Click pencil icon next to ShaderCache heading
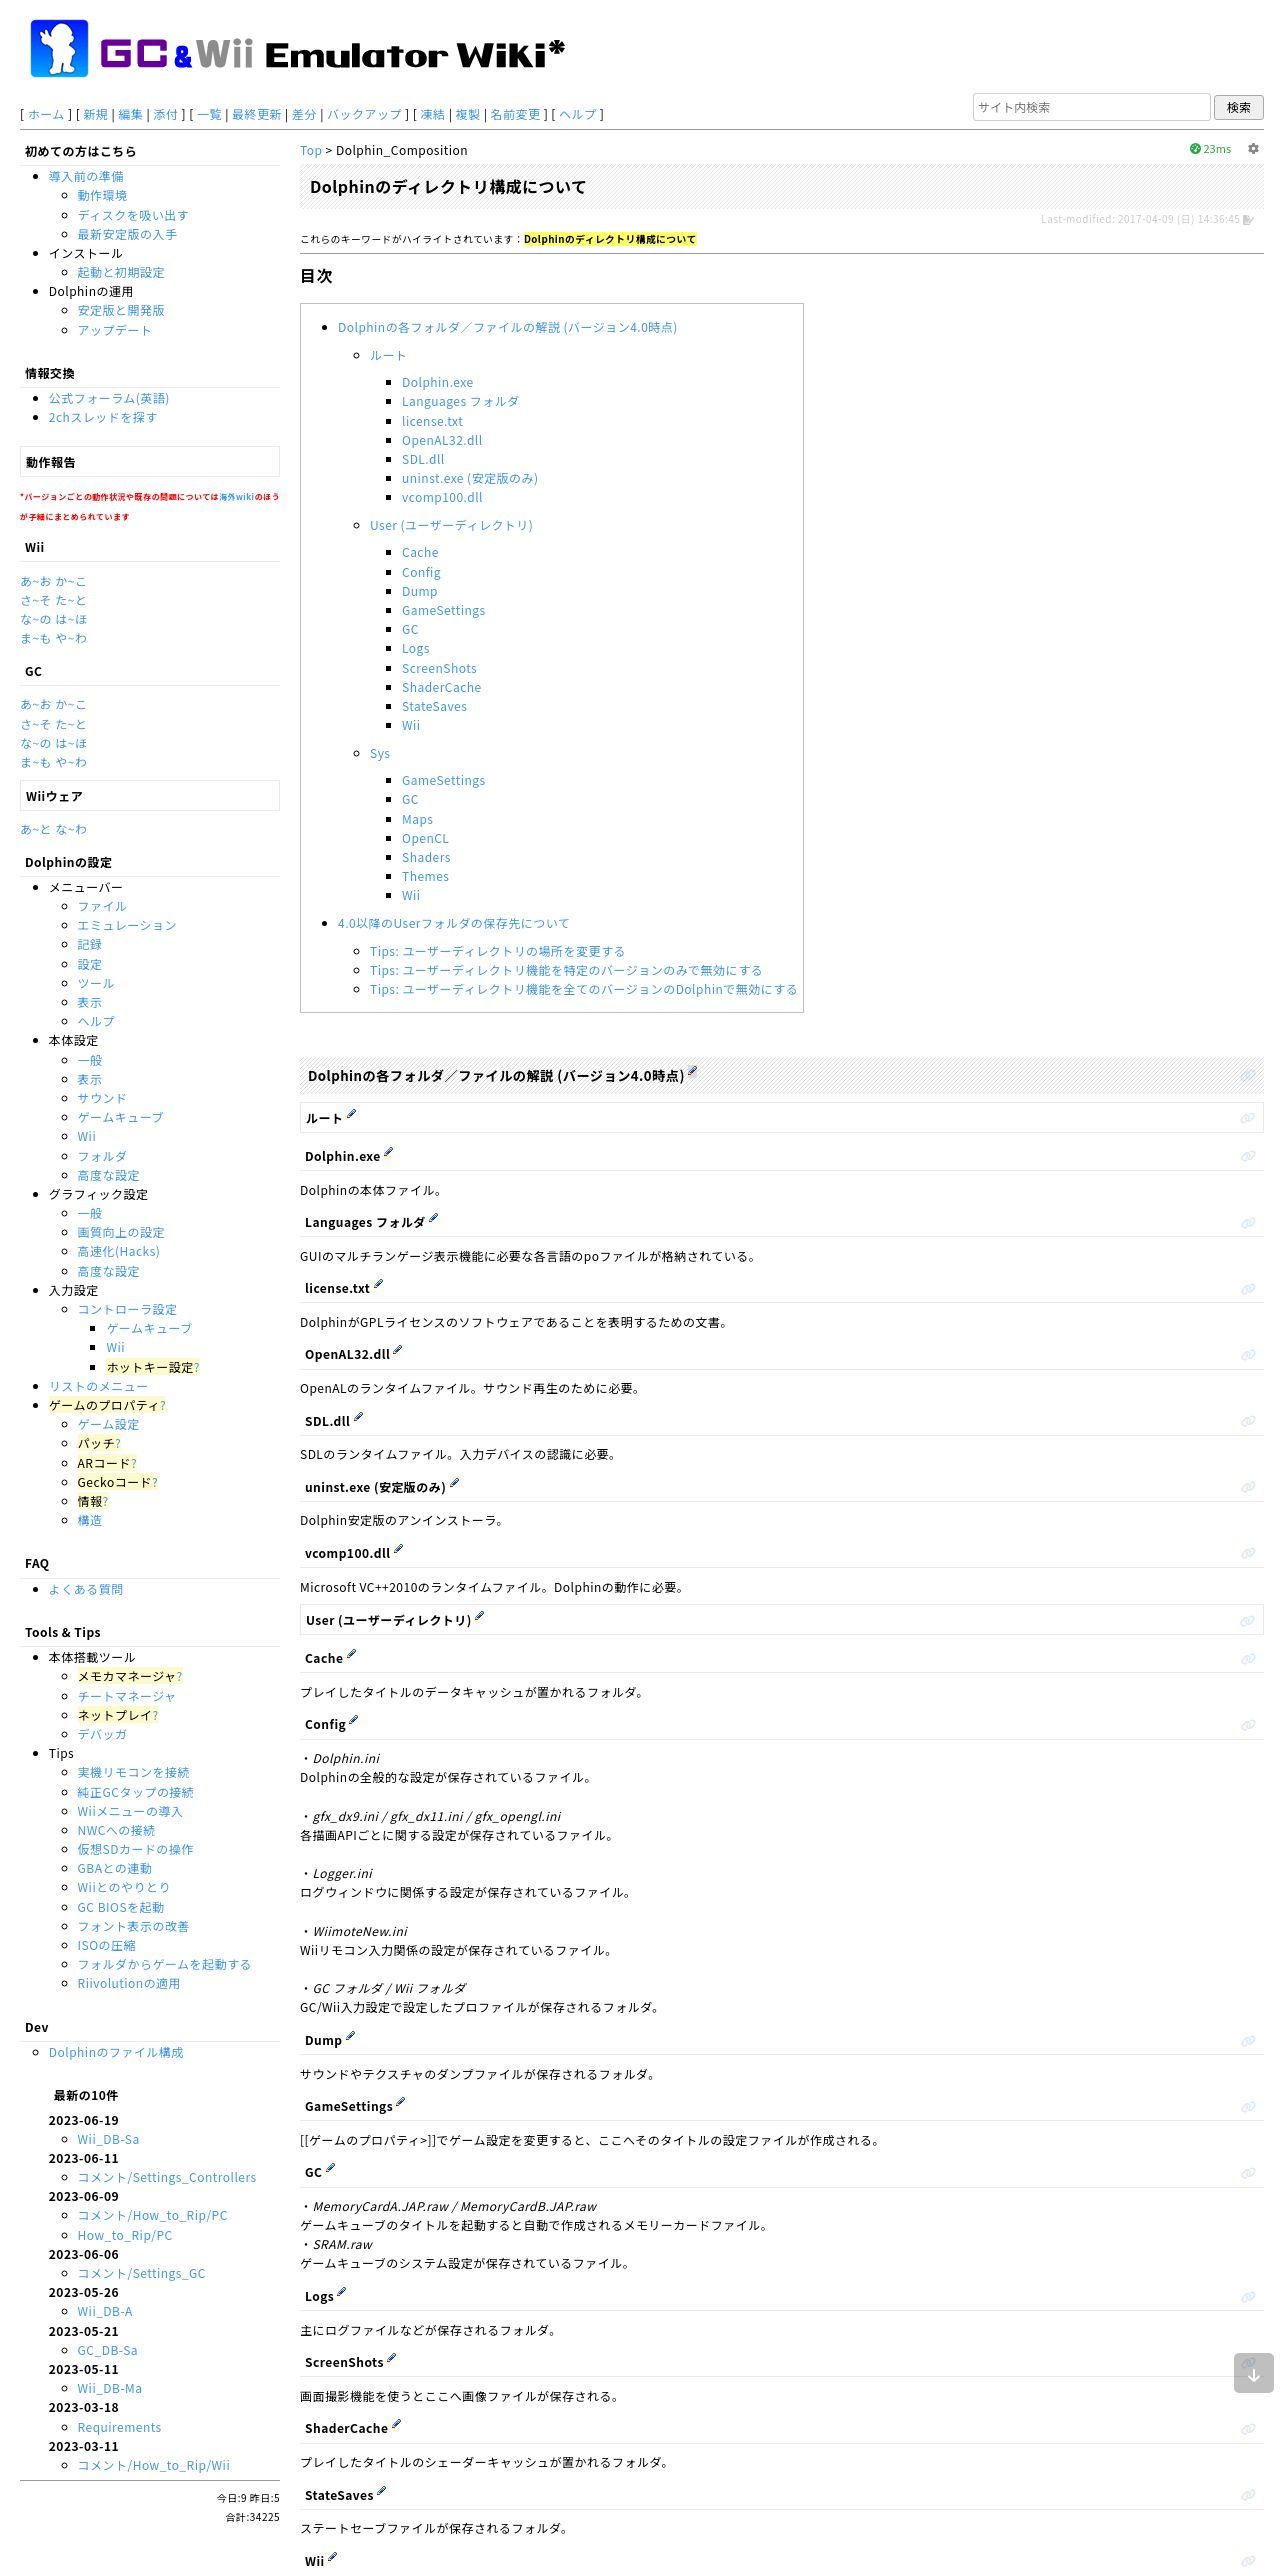 (x=396, y=2425)
